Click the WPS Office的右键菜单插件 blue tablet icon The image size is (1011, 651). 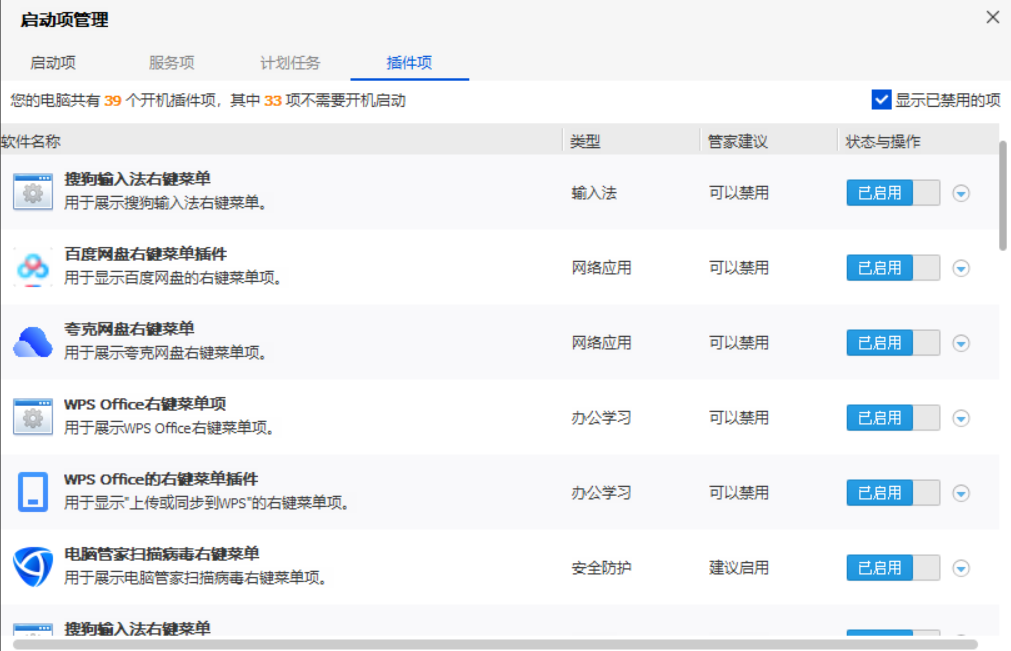33,492
